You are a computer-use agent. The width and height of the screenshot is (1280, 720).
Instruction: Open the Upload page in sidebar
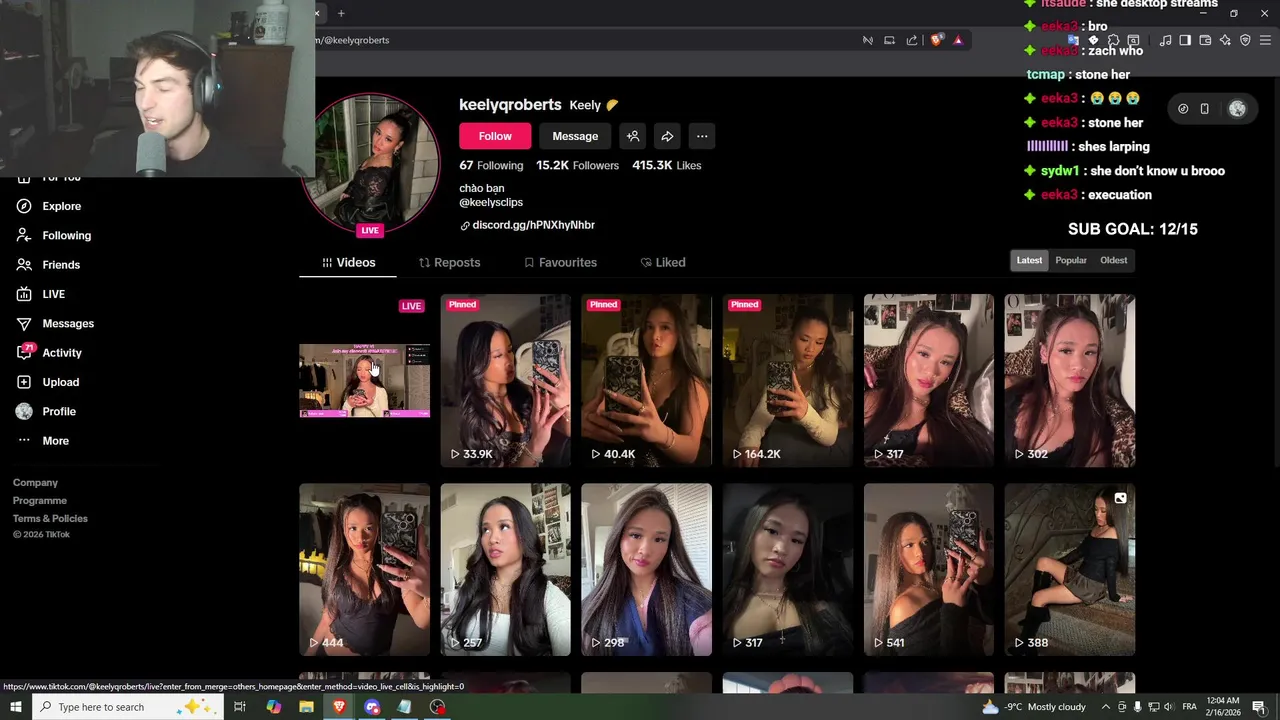coord(47,382)
